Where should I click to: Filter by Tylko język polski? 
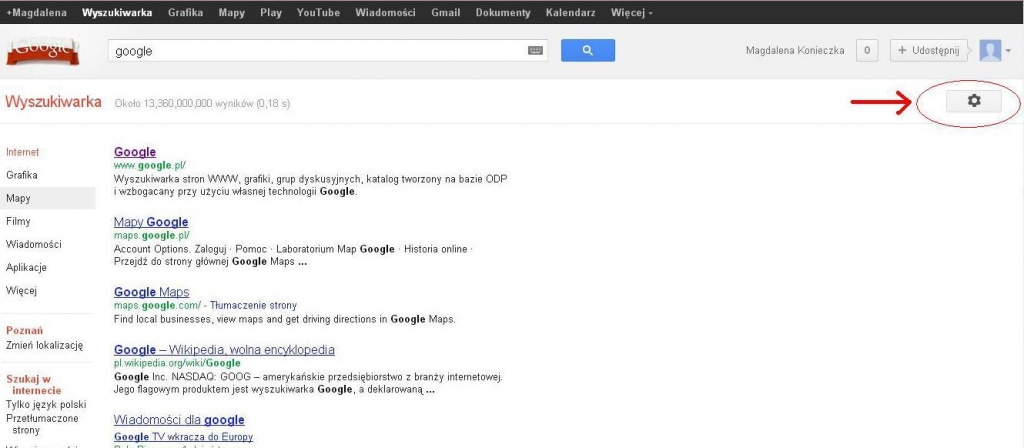point(47,404)
